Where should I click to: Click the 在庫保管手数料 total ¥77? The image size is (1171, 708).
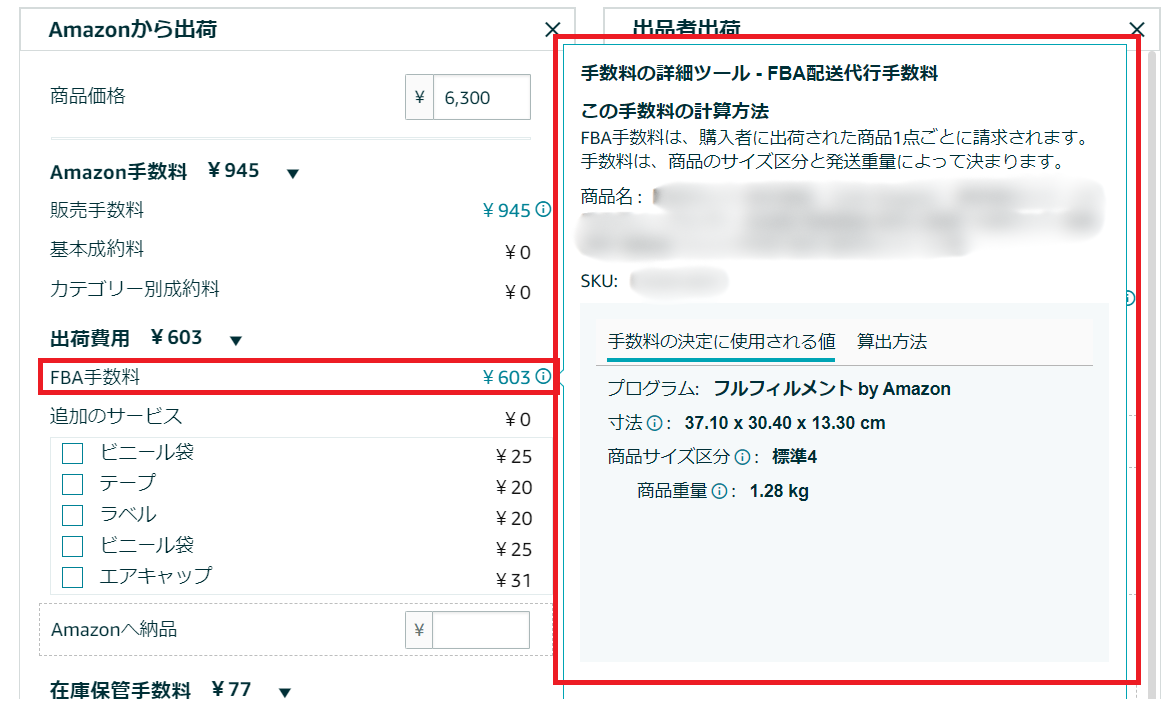click(x=232, y=689)
